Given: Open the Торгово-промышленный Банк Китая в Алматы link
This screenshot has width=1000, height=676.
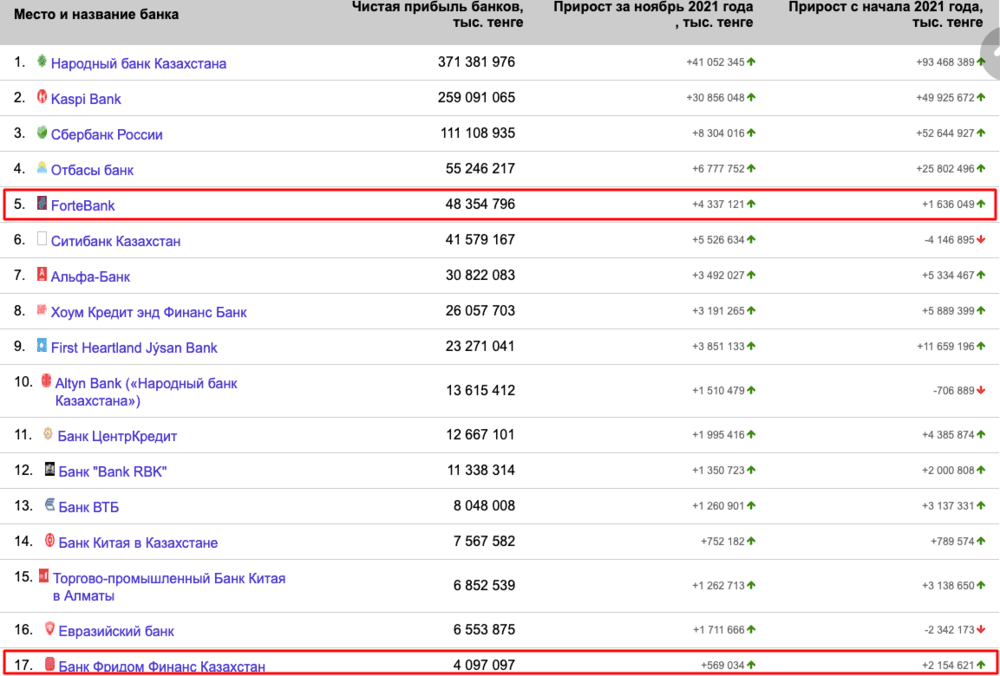Looking at the screenshot, I should (169, 587).
